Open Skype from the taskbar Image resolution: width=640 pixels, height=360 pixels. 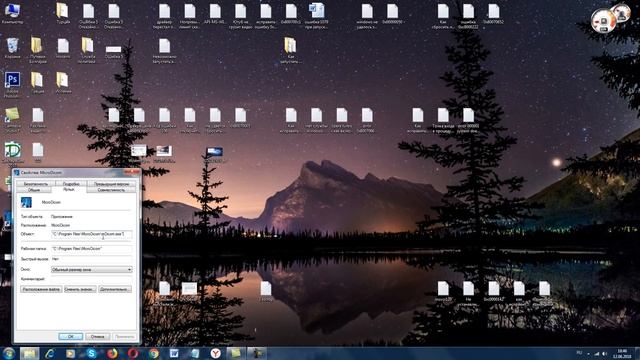(x=91, y=353)
